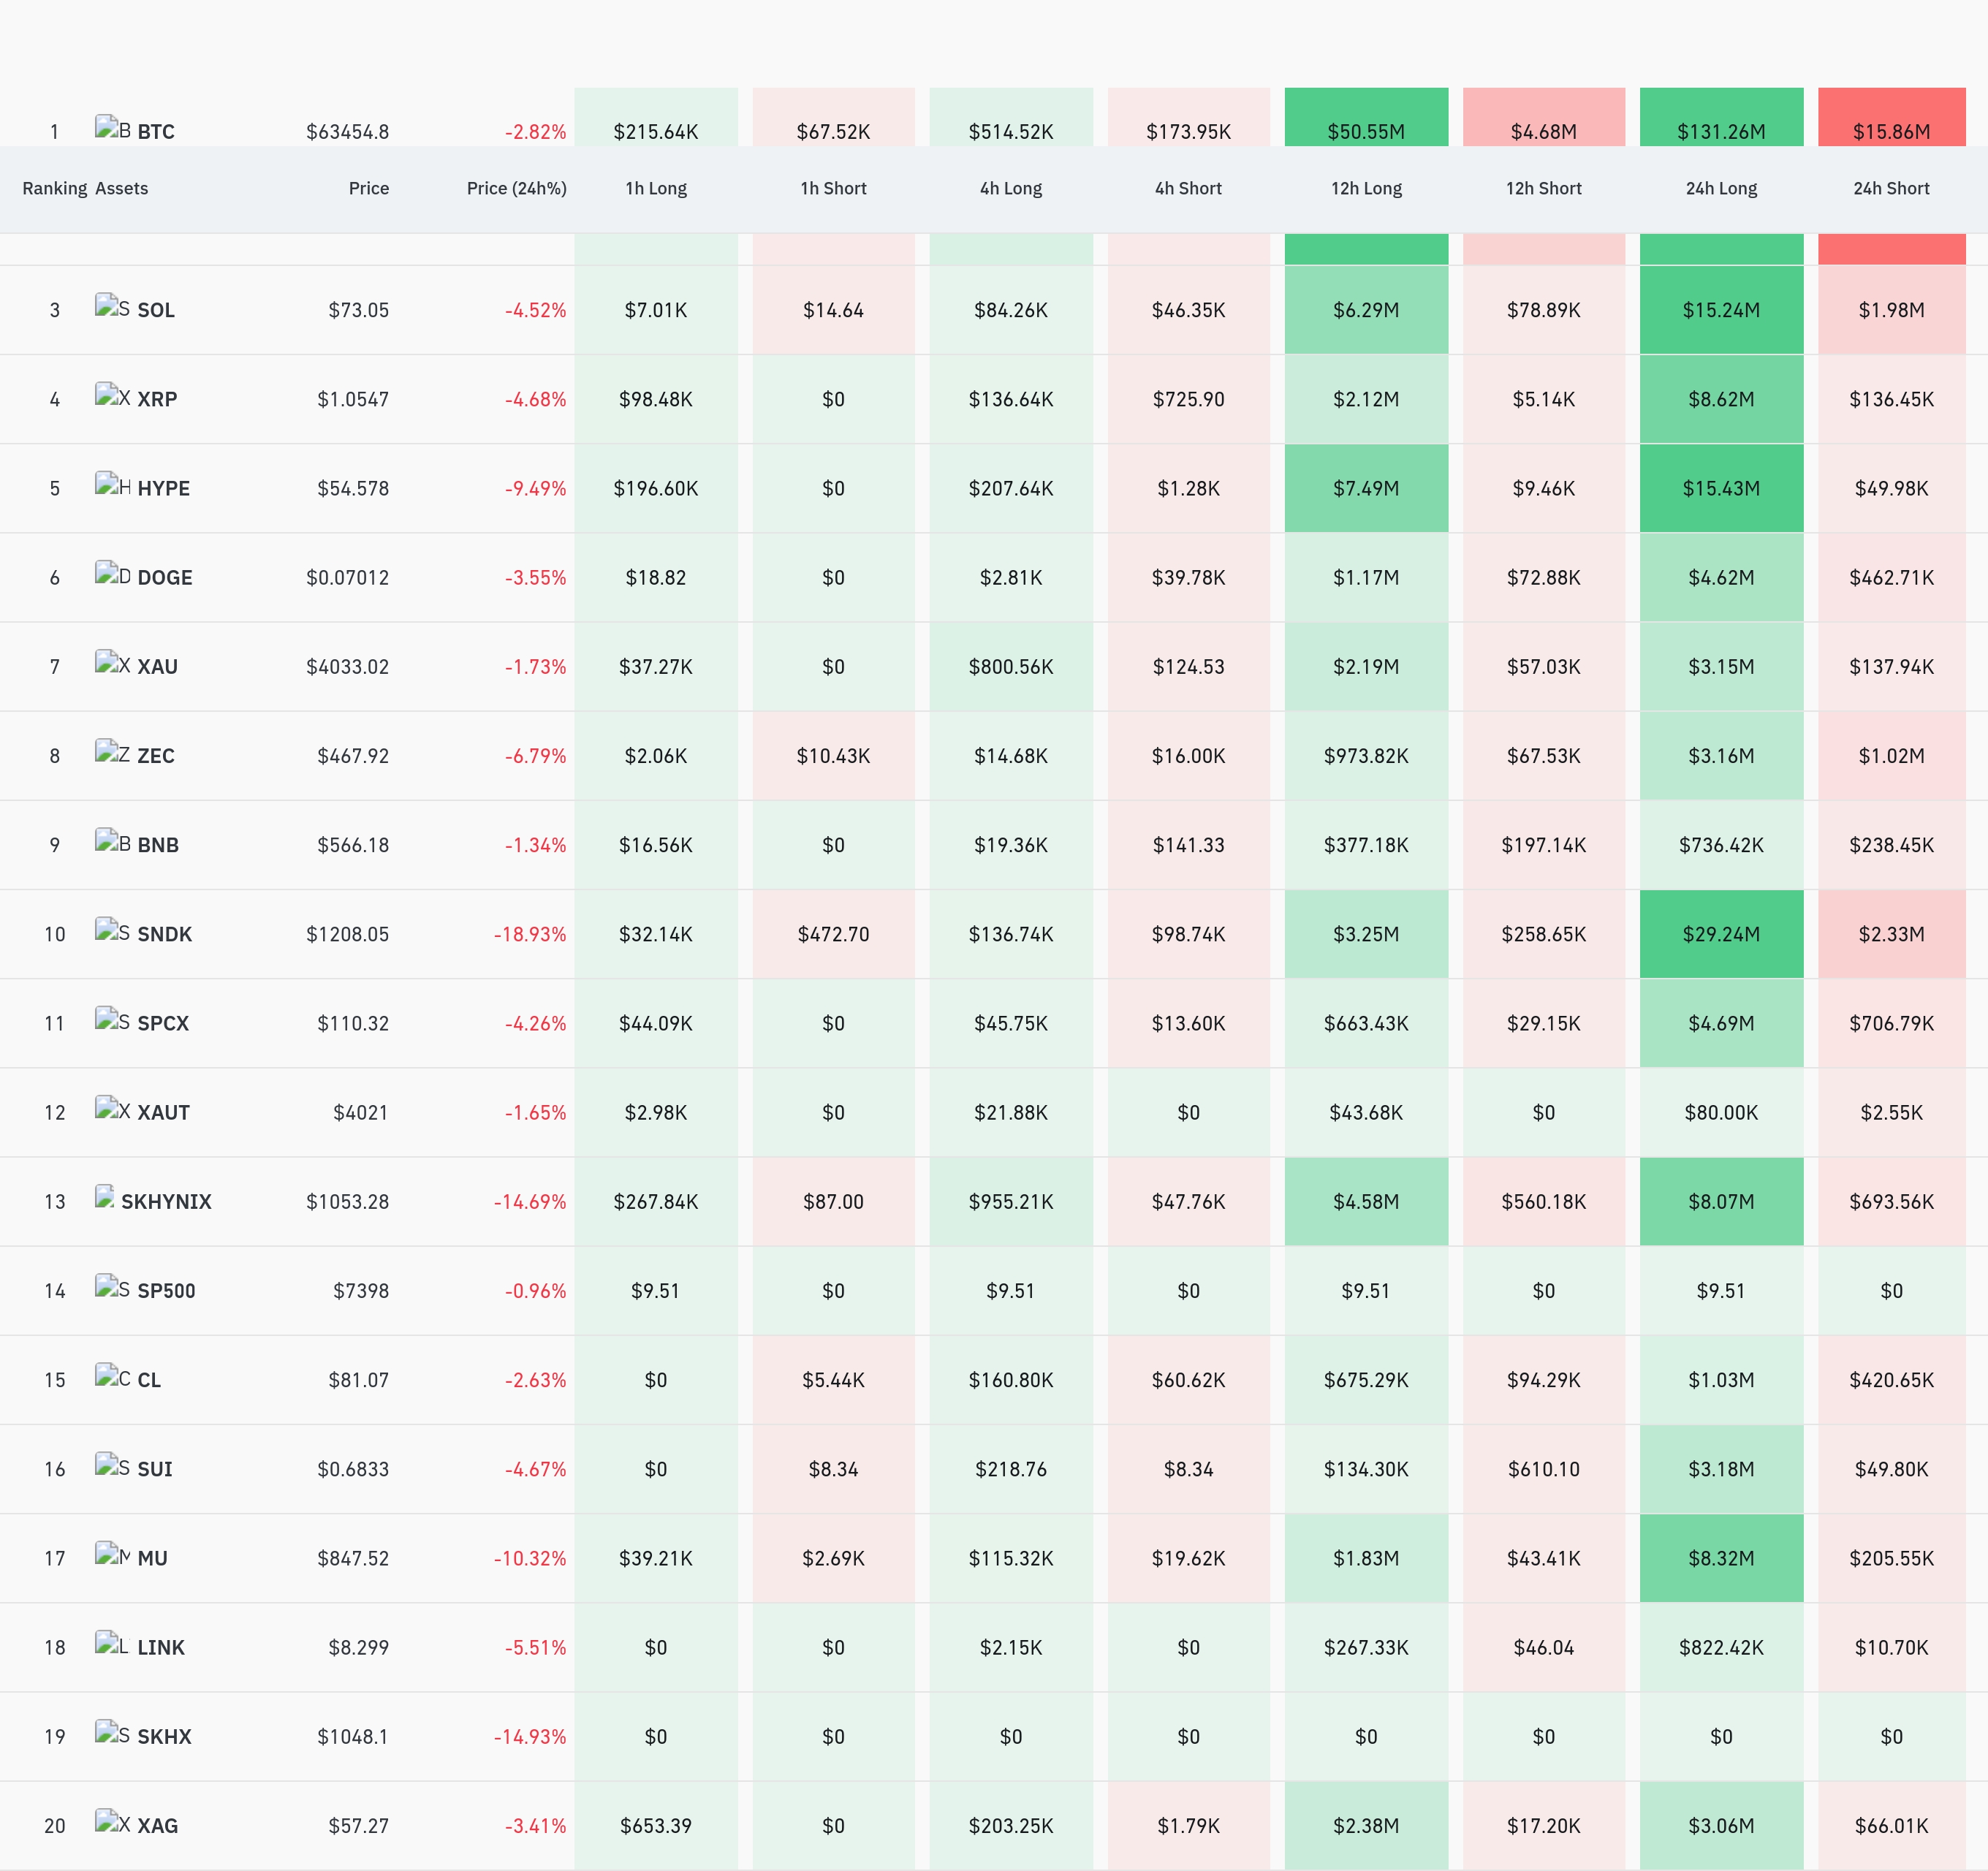Sort by 12h Short column header

1543,188
